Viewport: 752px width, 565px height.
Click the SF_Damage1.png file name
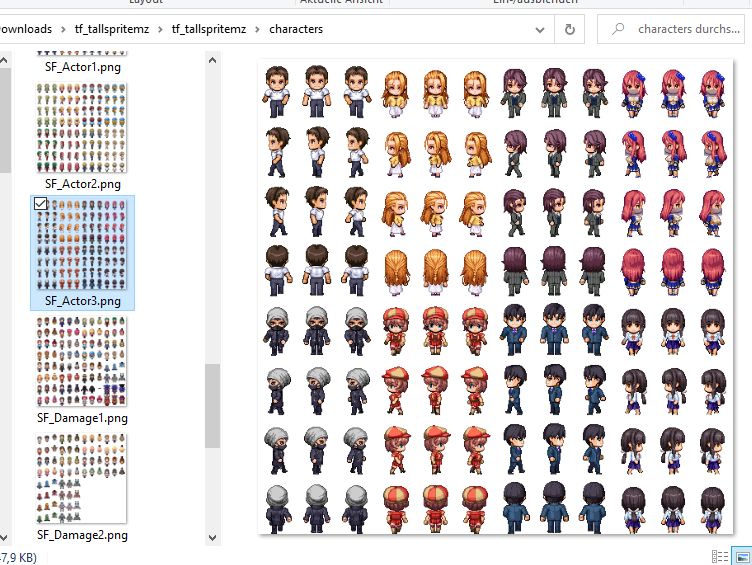82,418
